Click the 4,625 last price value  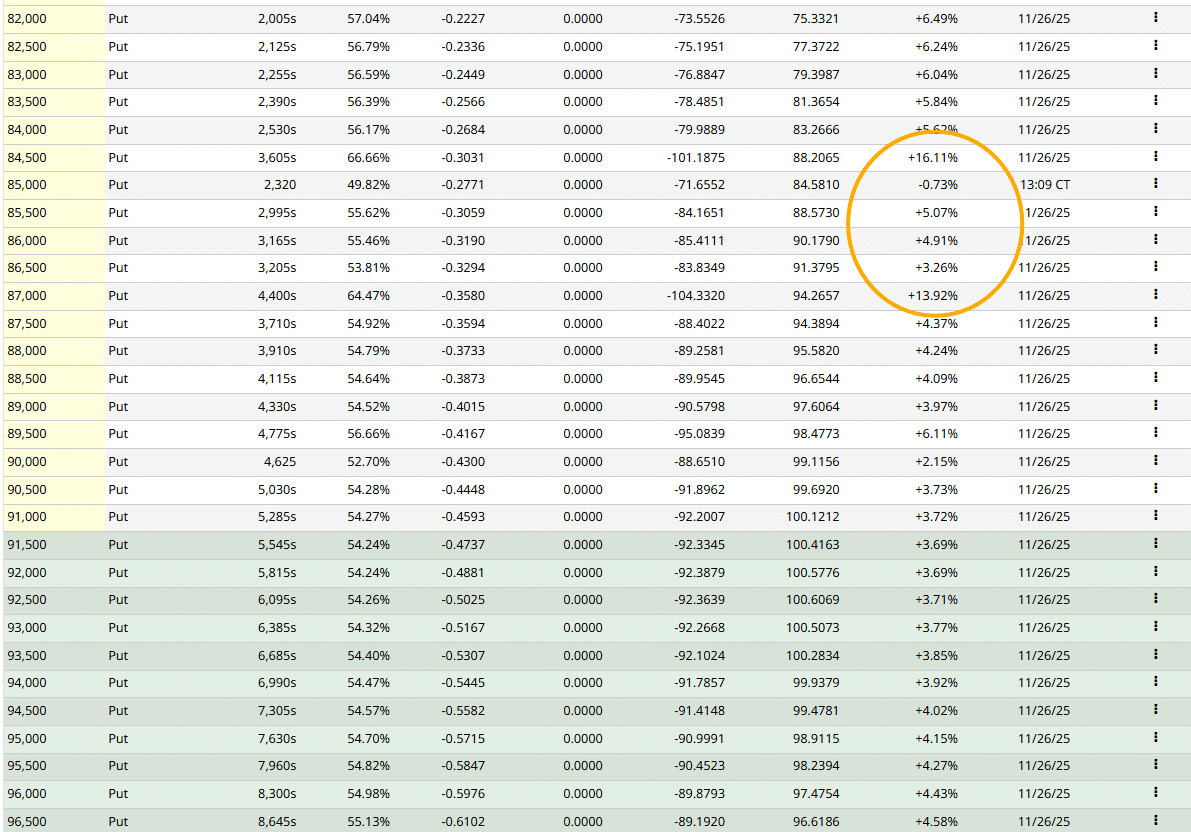pyautogui.click(x=280, y=462)
